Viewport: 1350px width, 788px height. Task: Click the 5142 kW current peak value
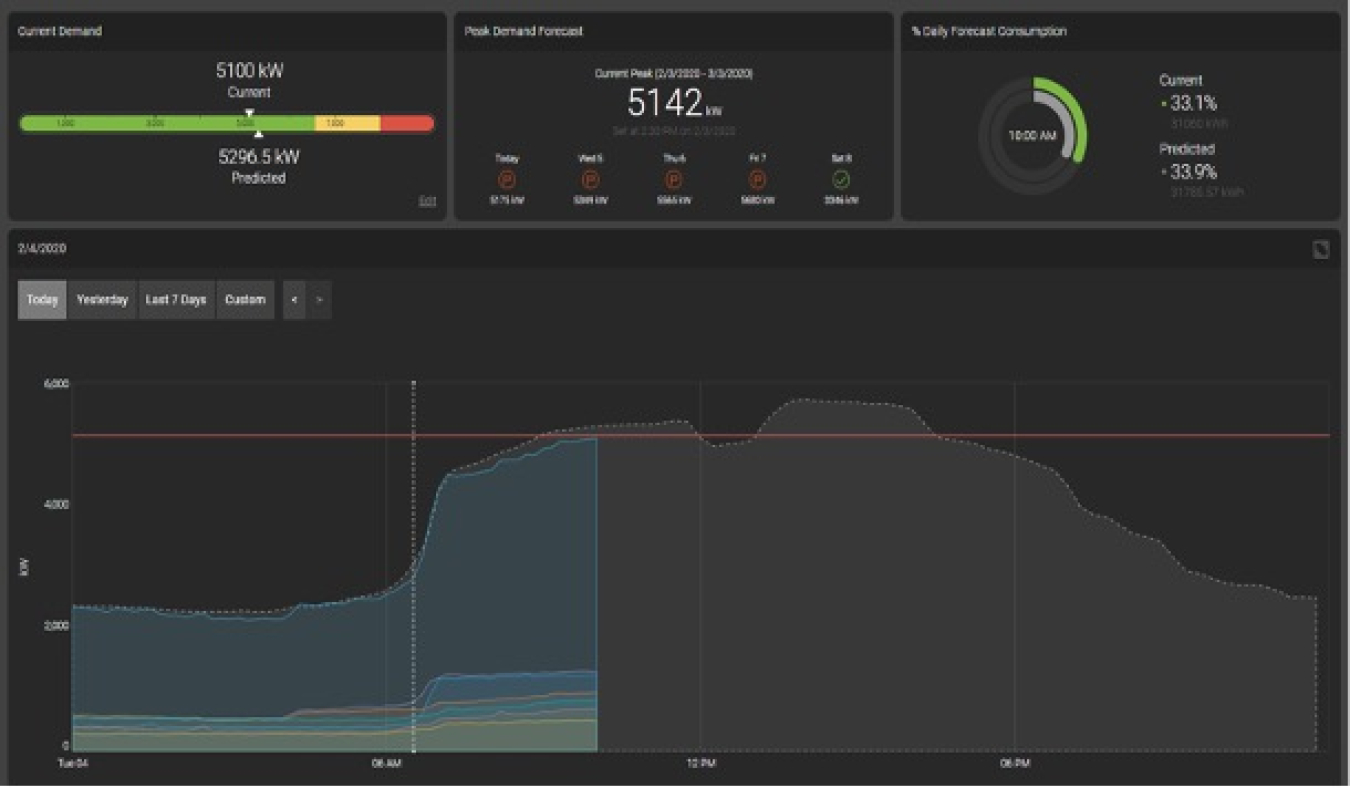click(675, 103)
